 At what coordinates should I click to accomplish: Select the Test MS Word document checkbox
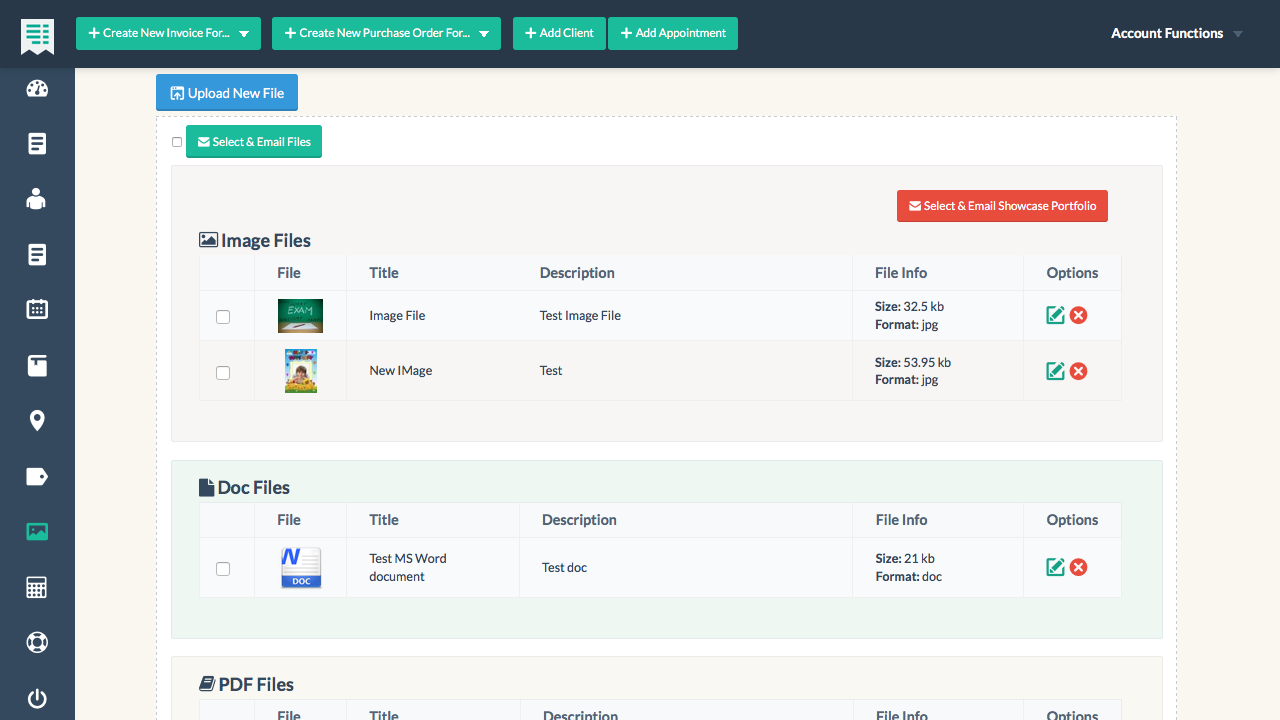(x=225, y=567)
